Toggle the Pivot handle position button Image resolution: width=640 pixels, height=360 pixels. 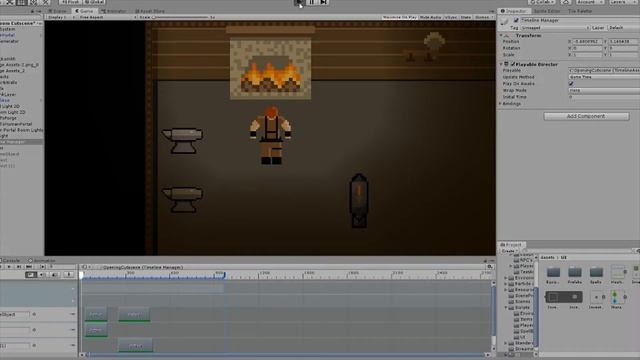point(70,2)
